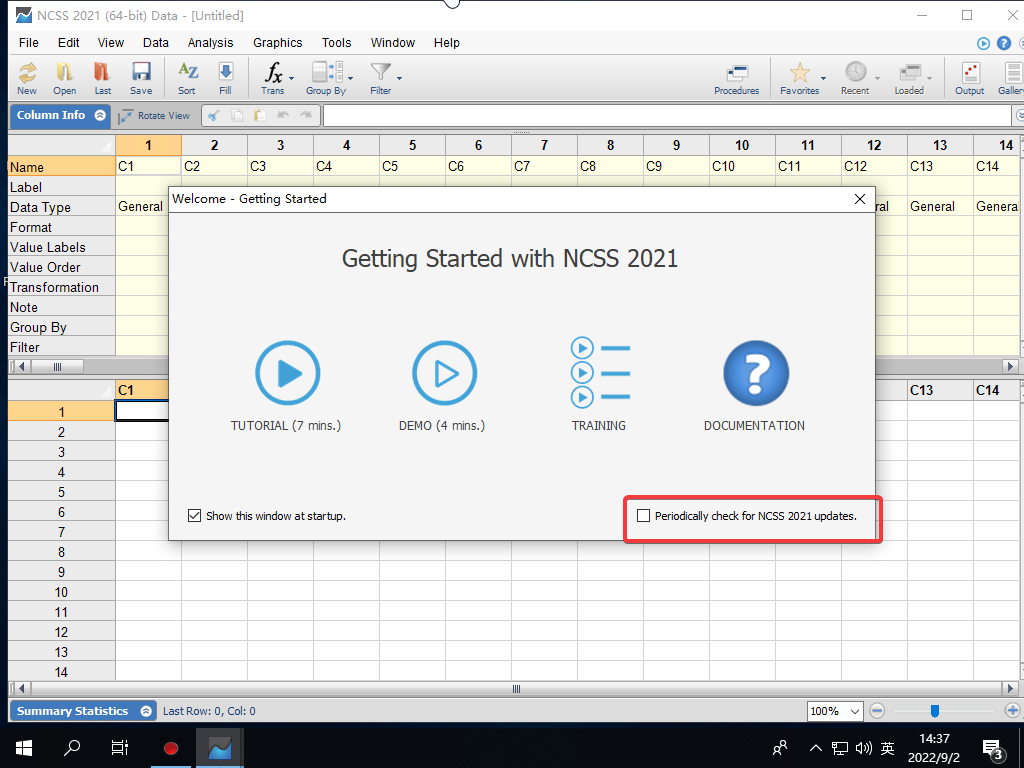1024x768 pixels.
Task: Open the Procedures toolbar icon
Action: [737, 78]
